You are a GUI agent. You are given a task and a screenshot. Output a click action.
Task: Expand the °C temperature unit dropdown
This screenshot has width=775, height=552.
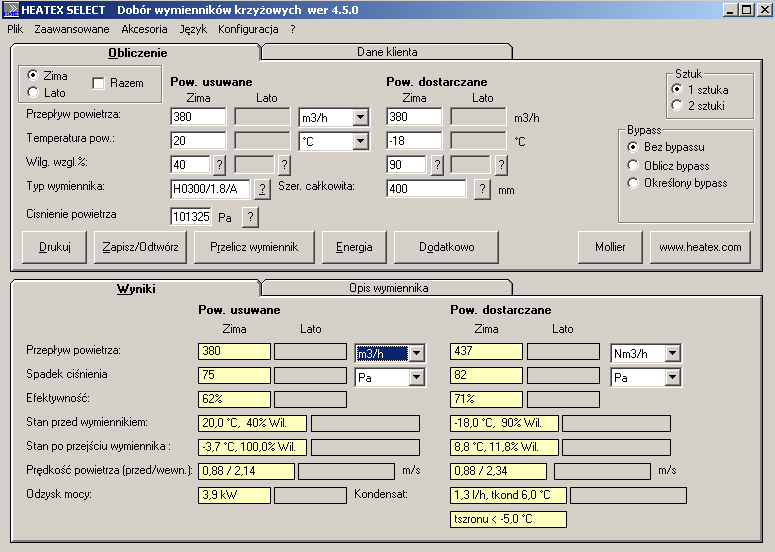[x=360, y=142]
